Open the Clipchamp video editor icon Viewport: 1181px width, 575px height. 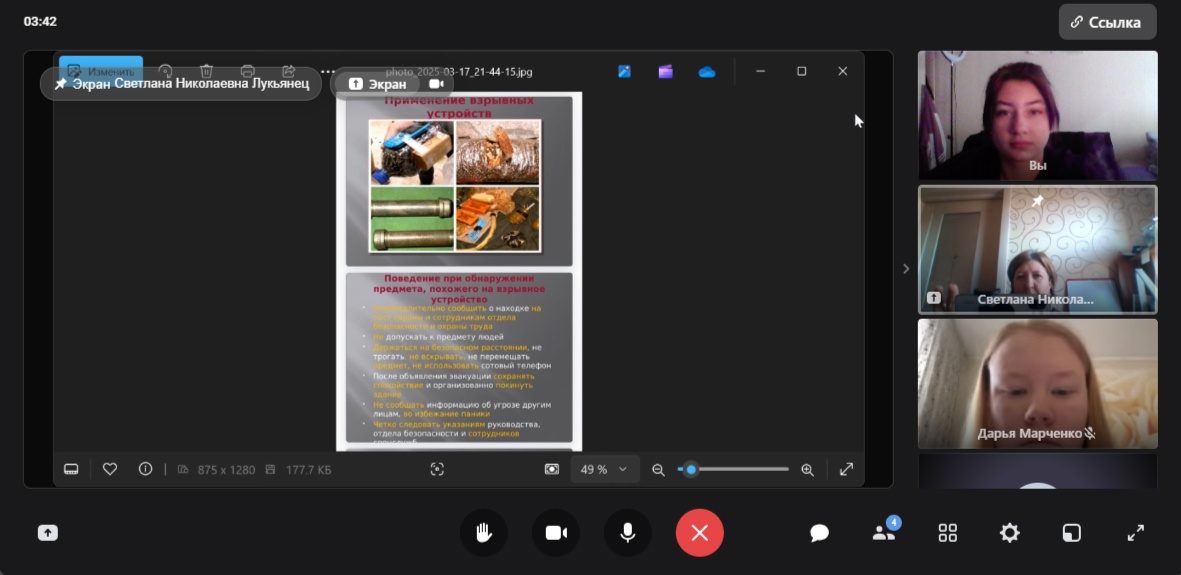[665, 72]
